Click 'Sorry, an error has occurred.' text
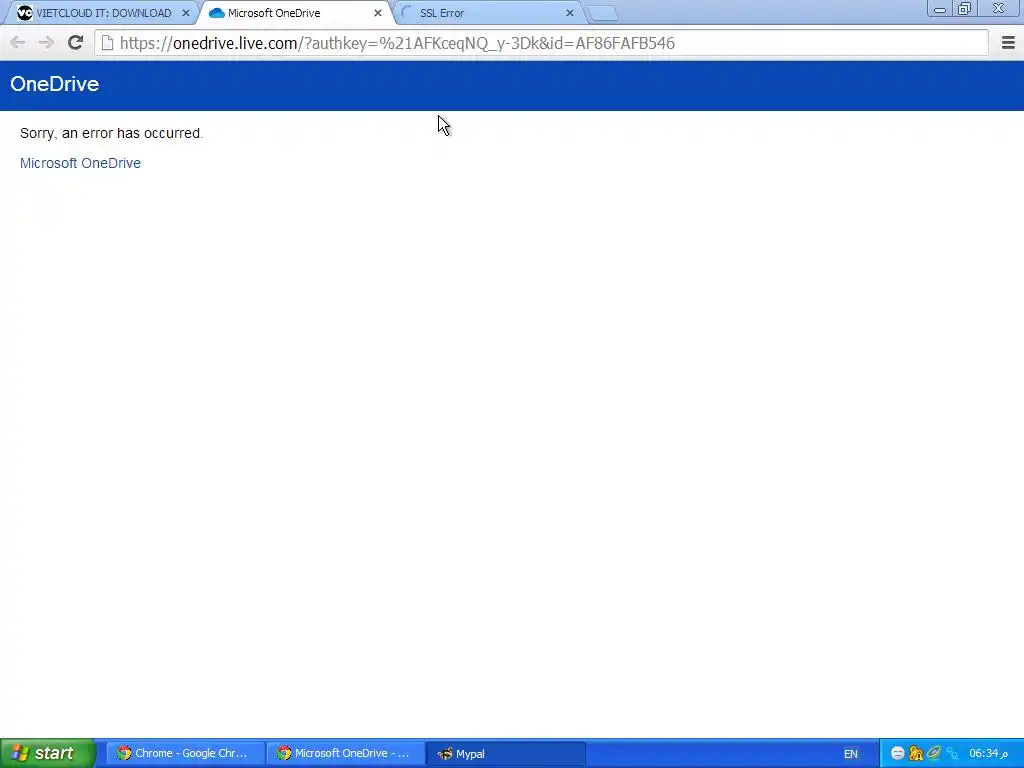Image resolution: width=1024 pixels, height=768 pixels. point(112,133)
